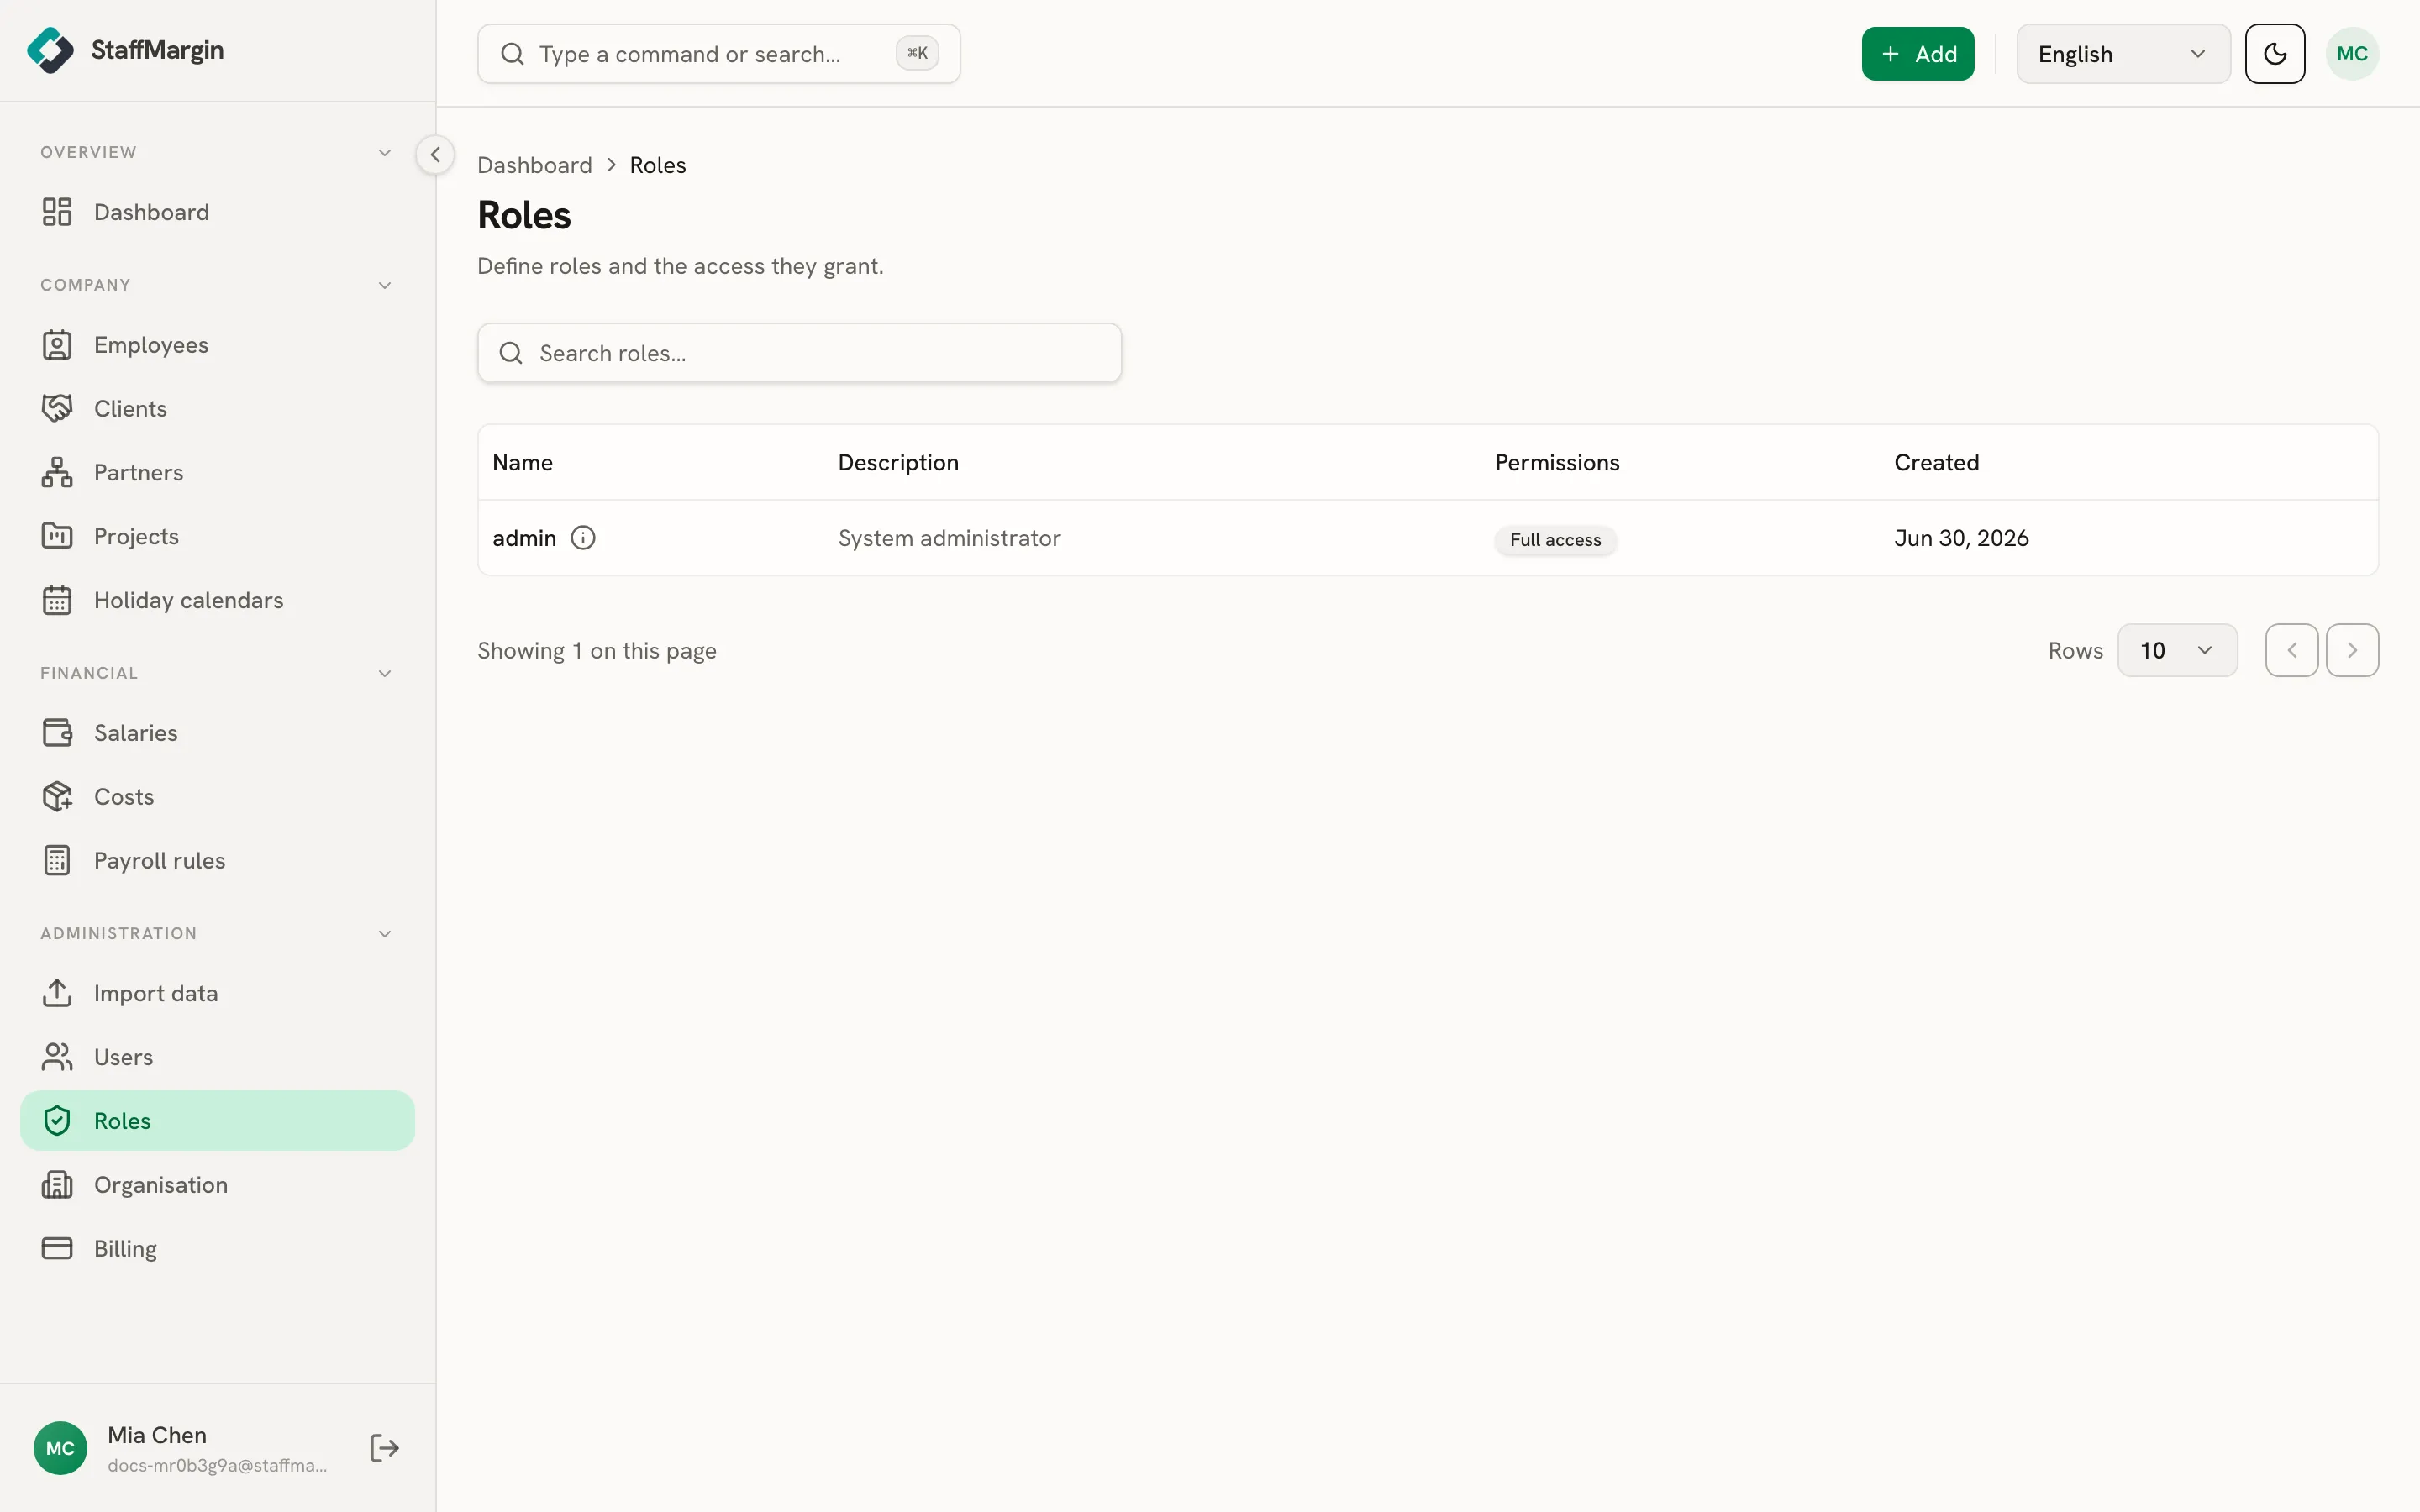Screen dimensions: 2420x1512
Task: Open Employees via its badge icon
Action: (x=57, y=345)
